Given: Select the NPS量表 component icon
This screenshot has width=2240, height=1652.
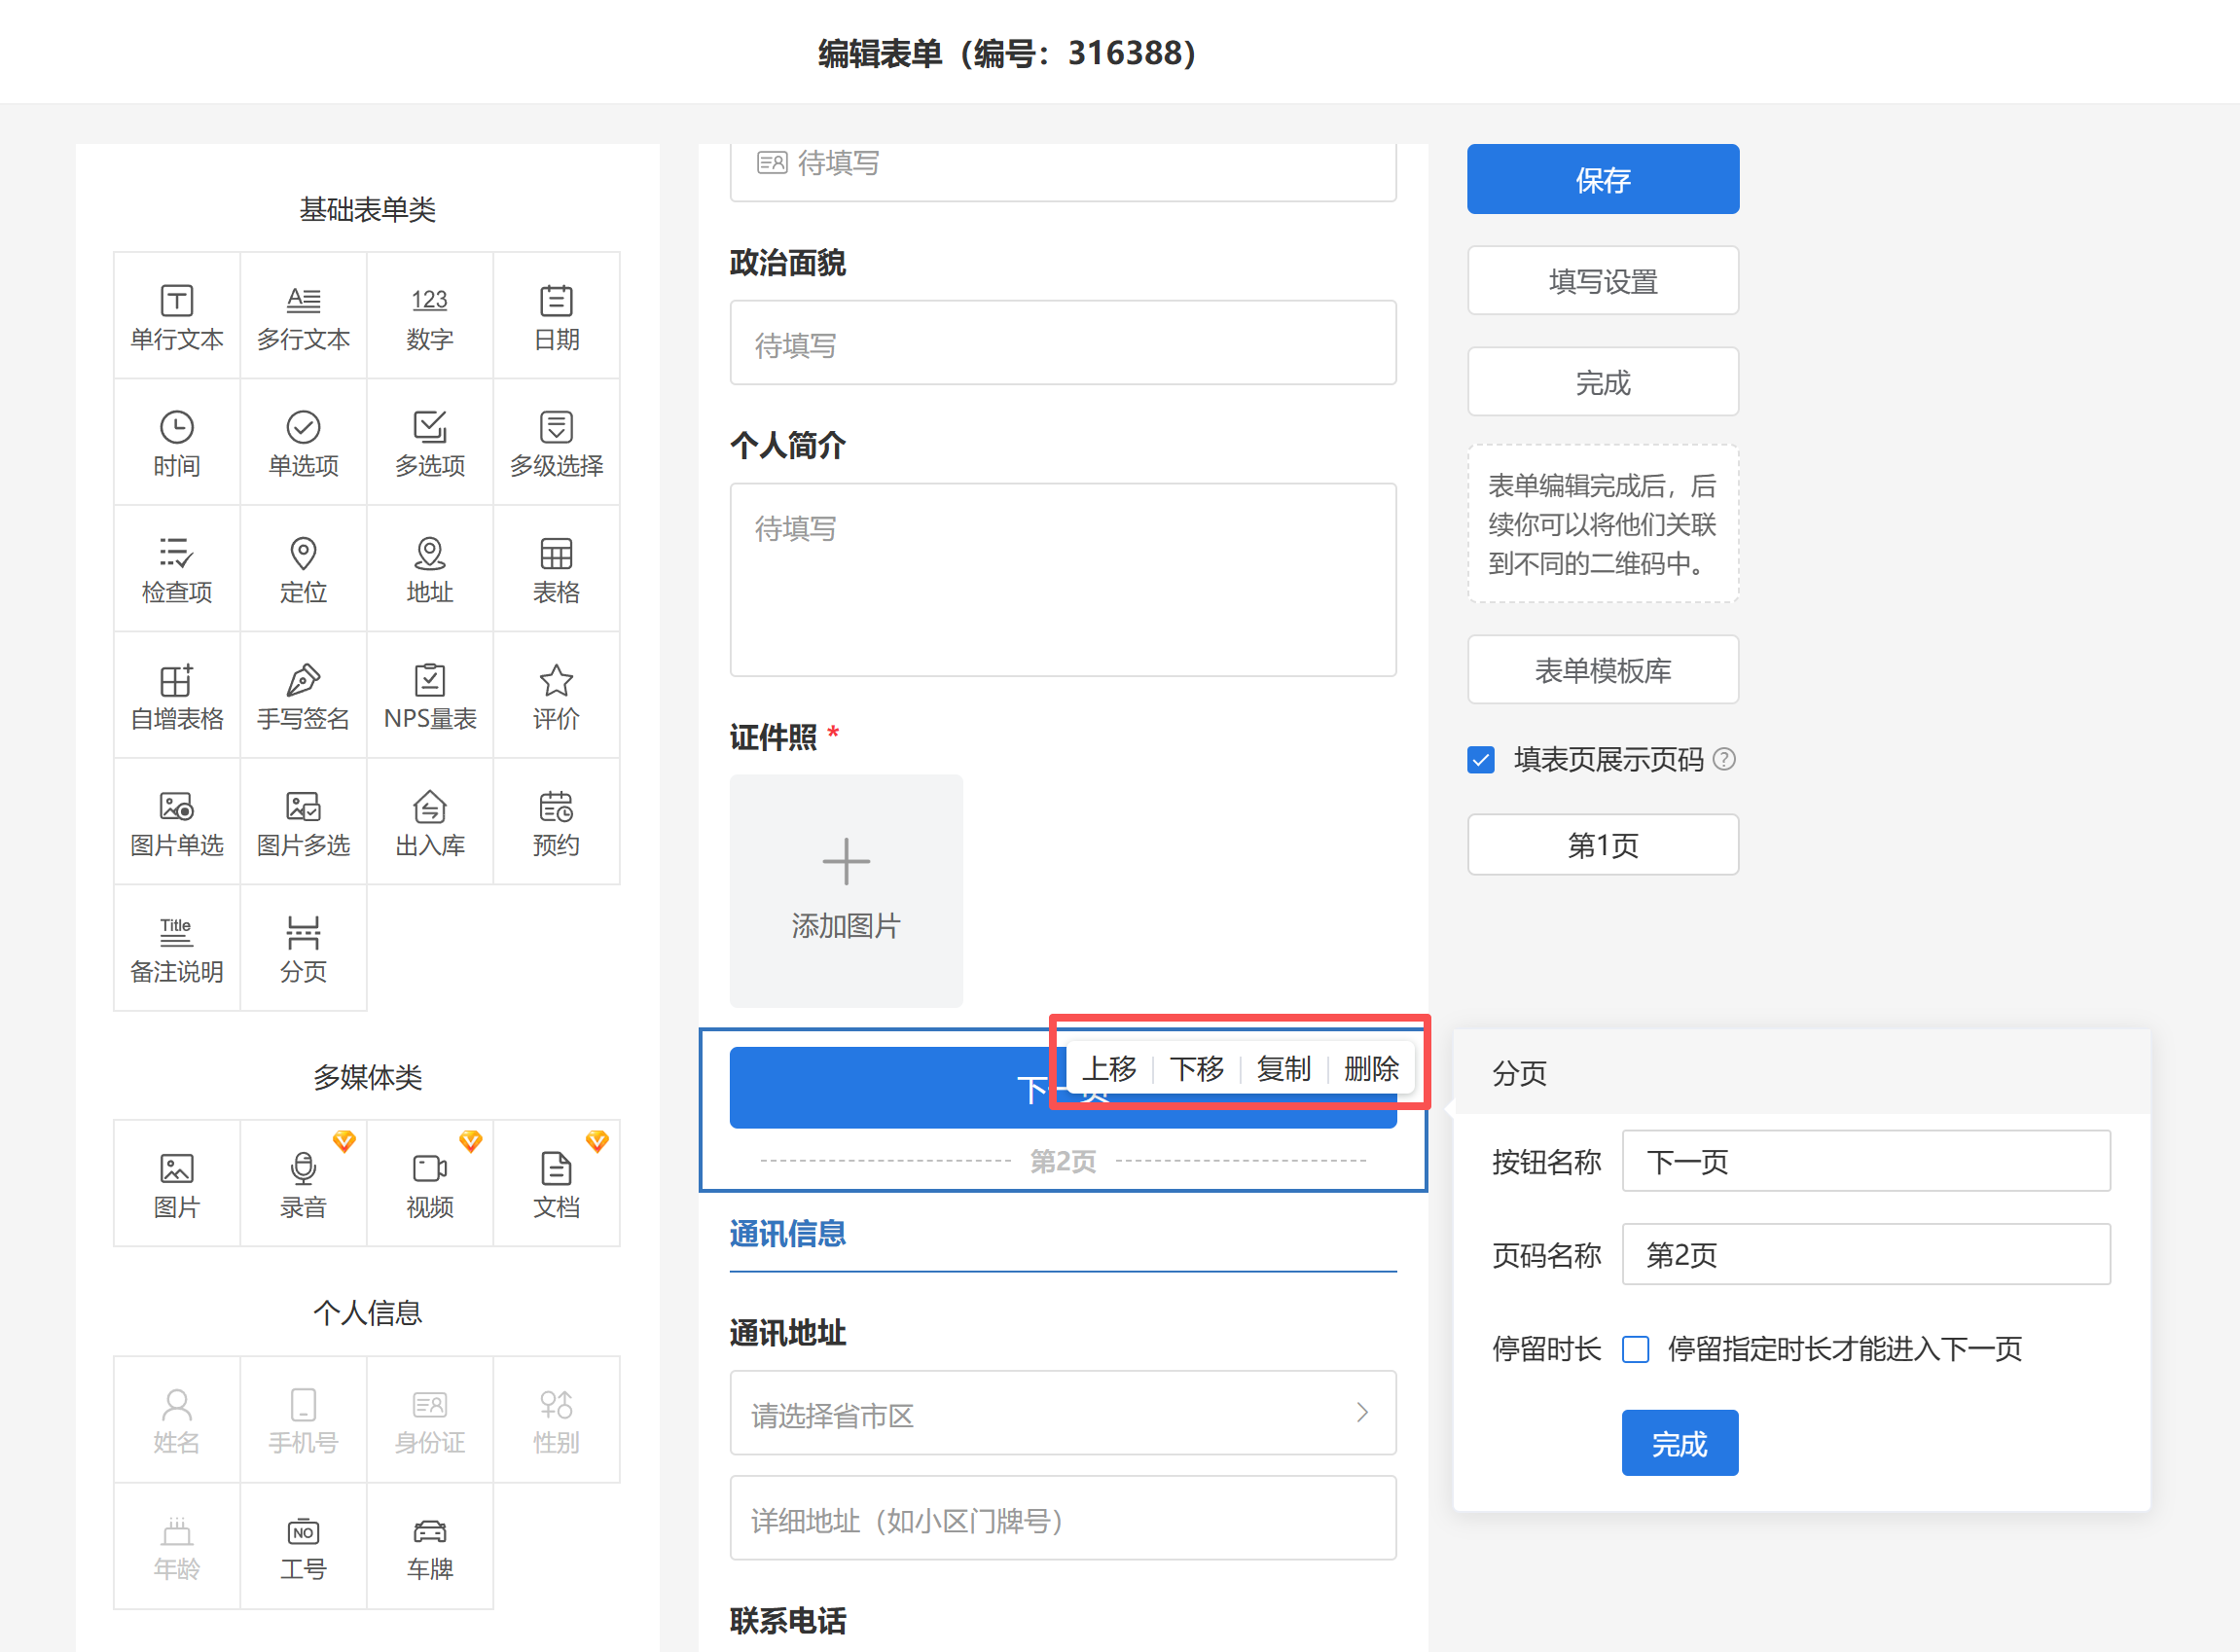Looking at the screenshot, I should coord(430,696).
